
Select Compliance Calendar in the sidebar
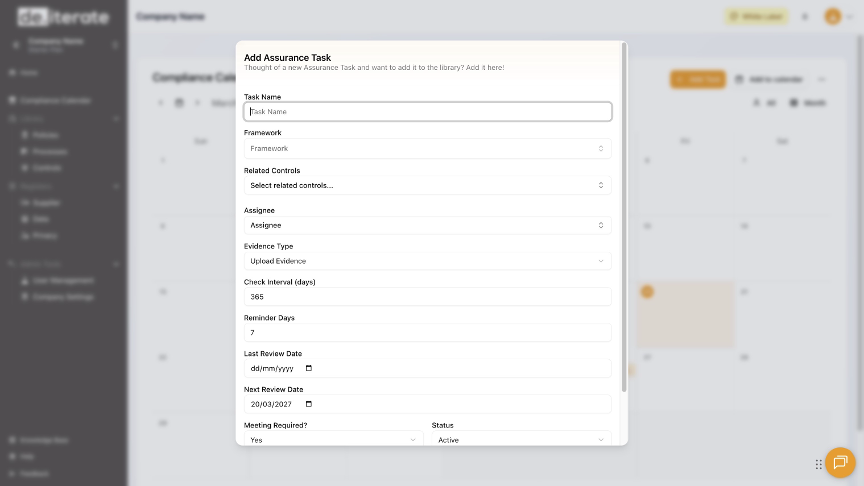click(62, 100)
